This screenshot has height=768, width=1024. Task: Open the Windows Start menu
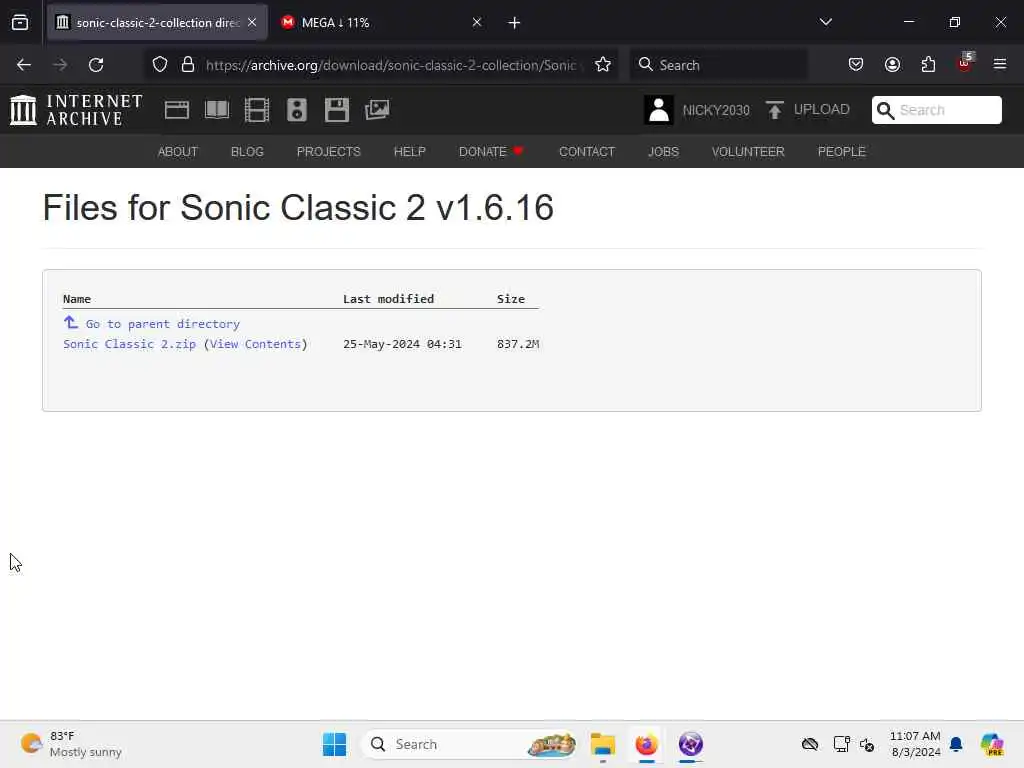click(x=334, y=744)
